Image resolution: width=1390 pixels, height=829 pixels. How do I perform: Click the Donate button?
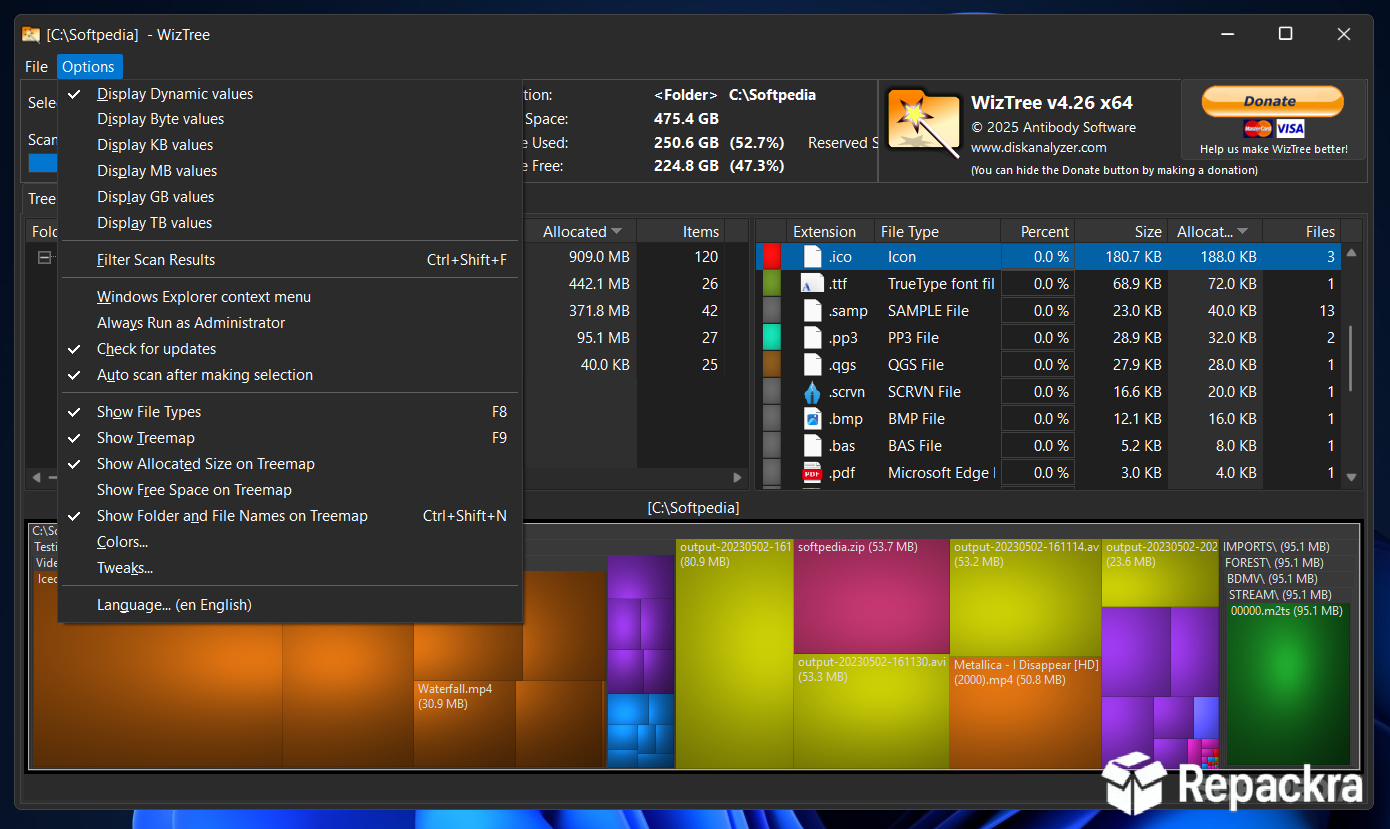[x=1271, y=101]
